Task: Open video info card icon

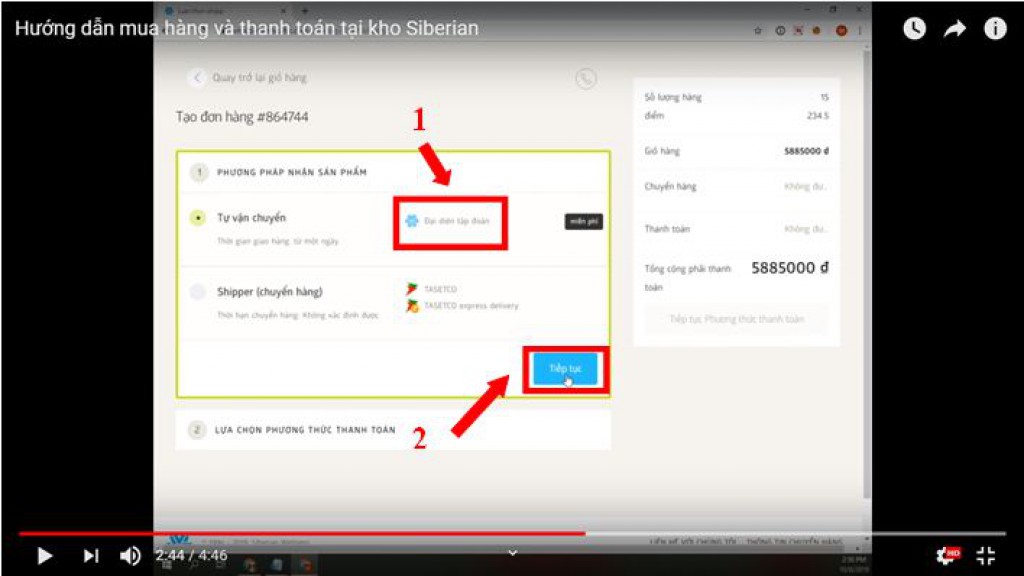Action: coord(995,29)
